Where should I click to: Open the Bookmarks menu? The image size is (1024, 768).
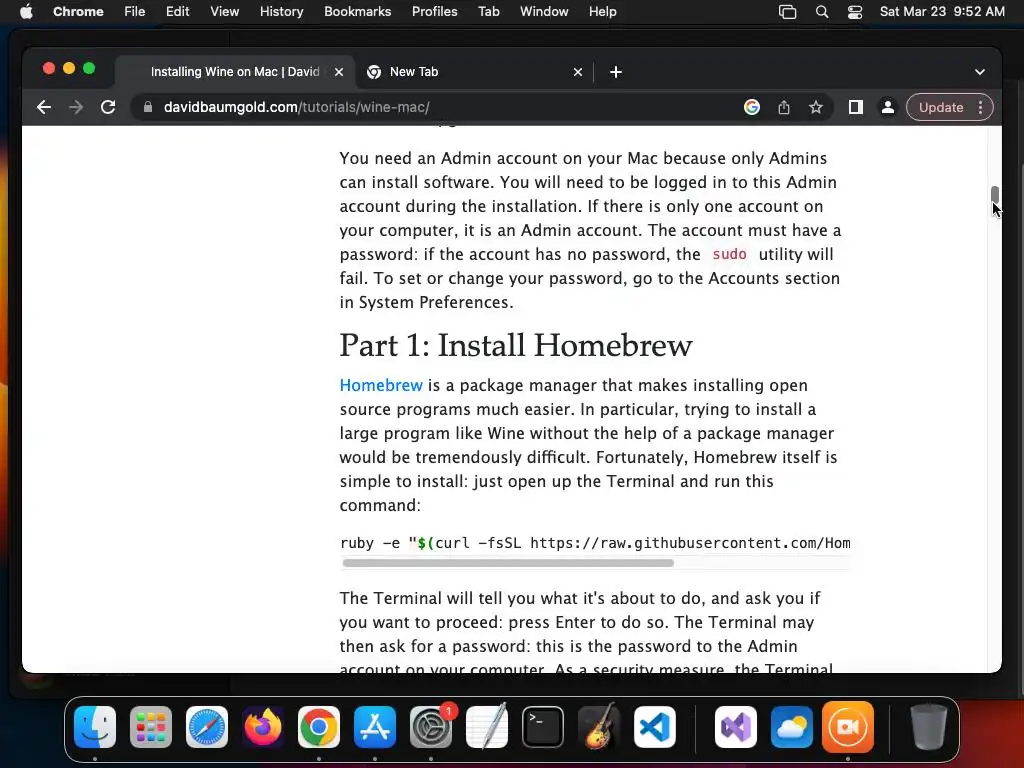tap(358, 12)
